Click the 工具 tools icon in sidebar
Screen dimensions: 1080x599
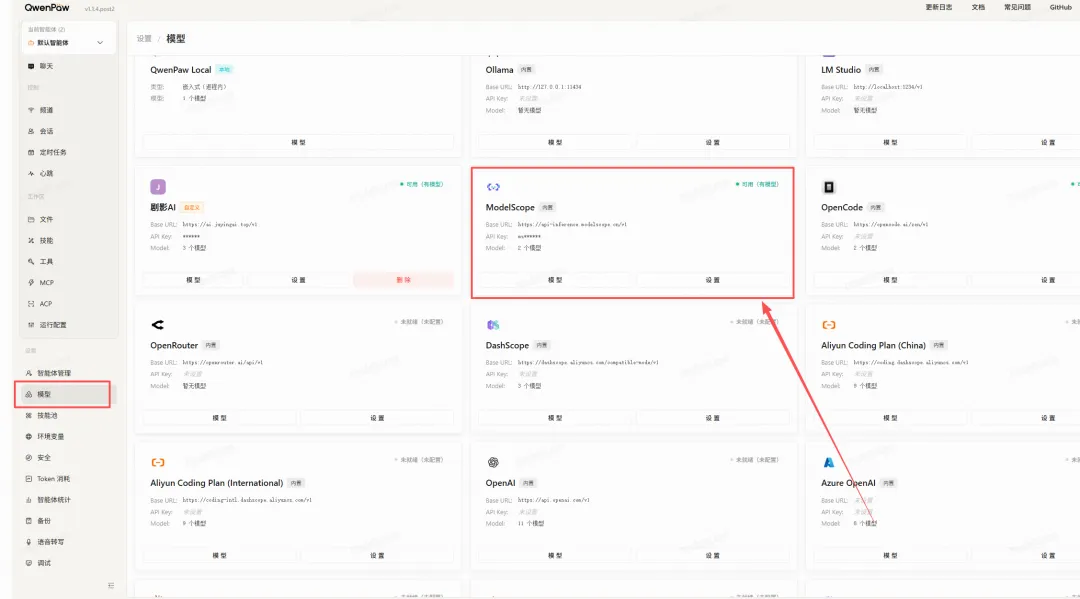pos(31,262)
